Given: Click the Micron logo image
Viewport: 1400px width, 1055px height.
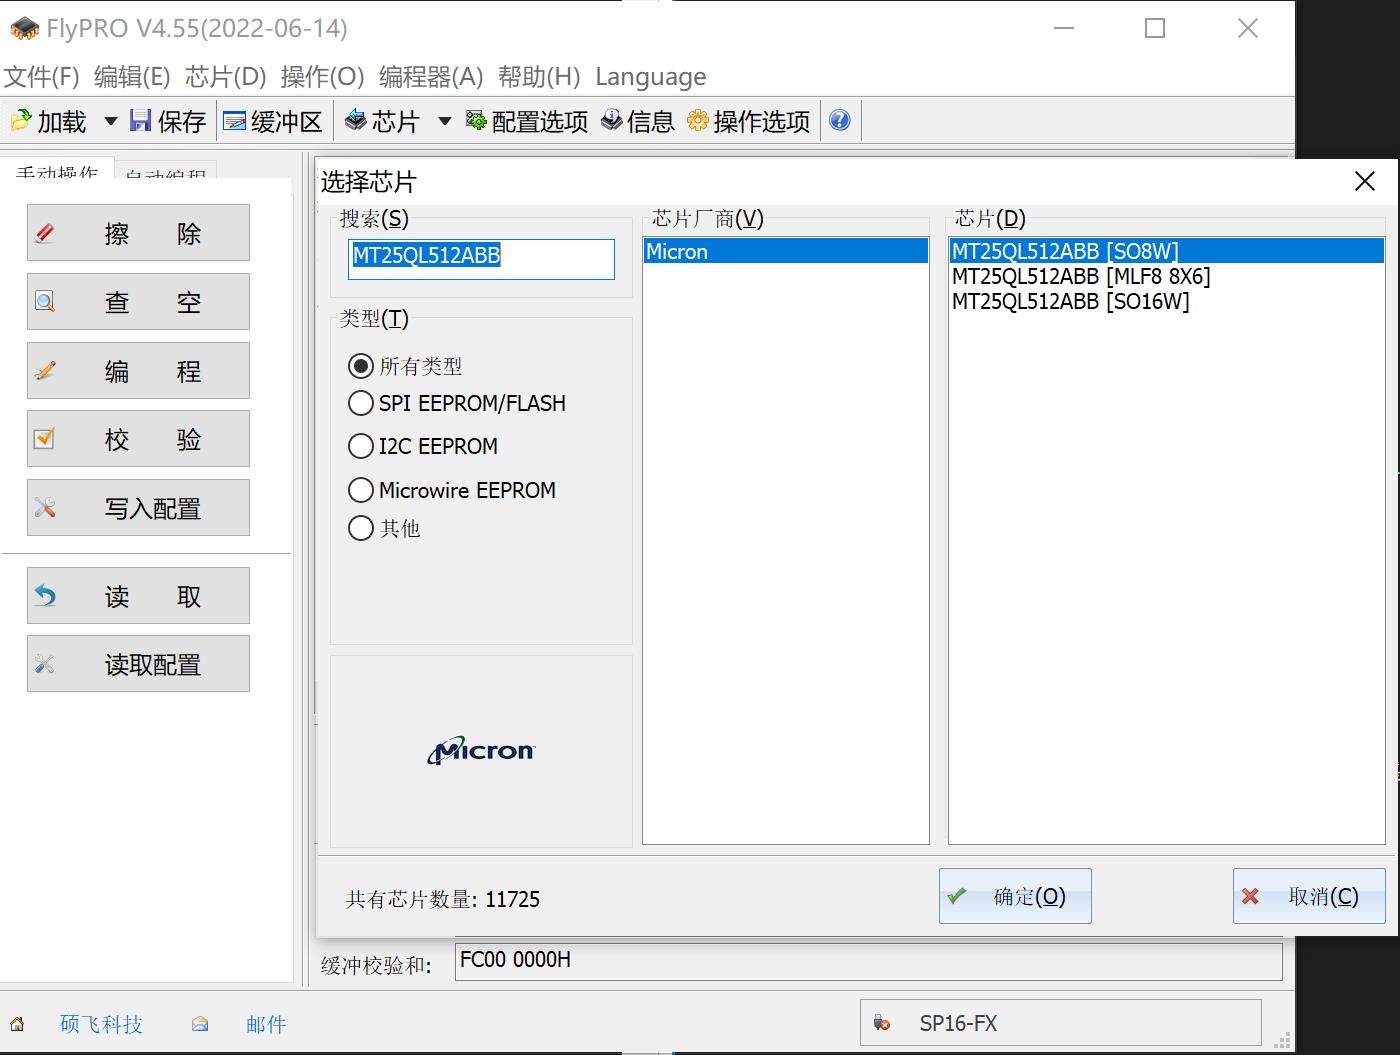Looking at the screenshot, I should pos(481,751).
